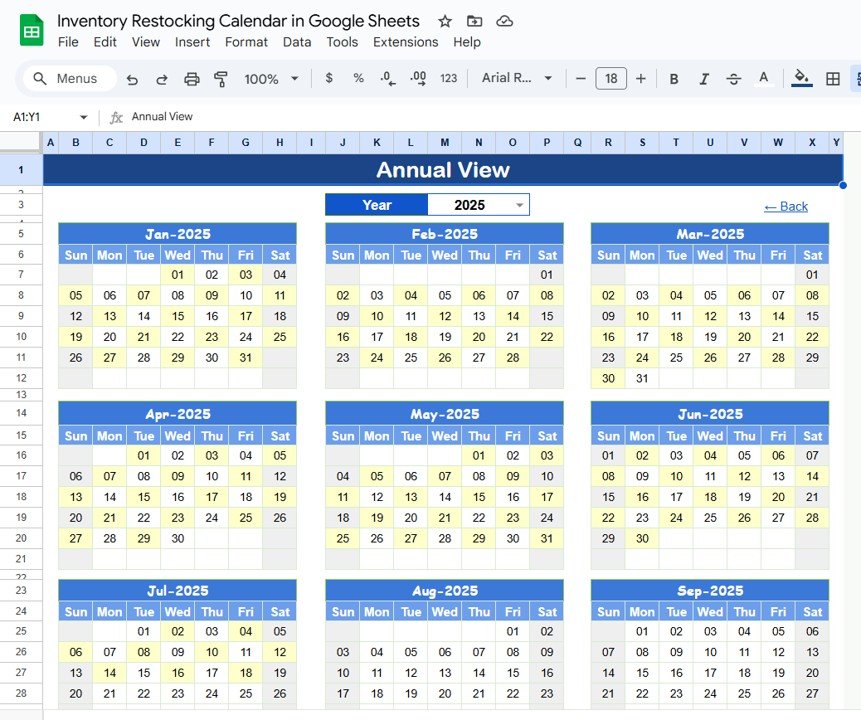The image size is (861, 720).
Task: Open the Help menu
Action: tap(467, 42)
